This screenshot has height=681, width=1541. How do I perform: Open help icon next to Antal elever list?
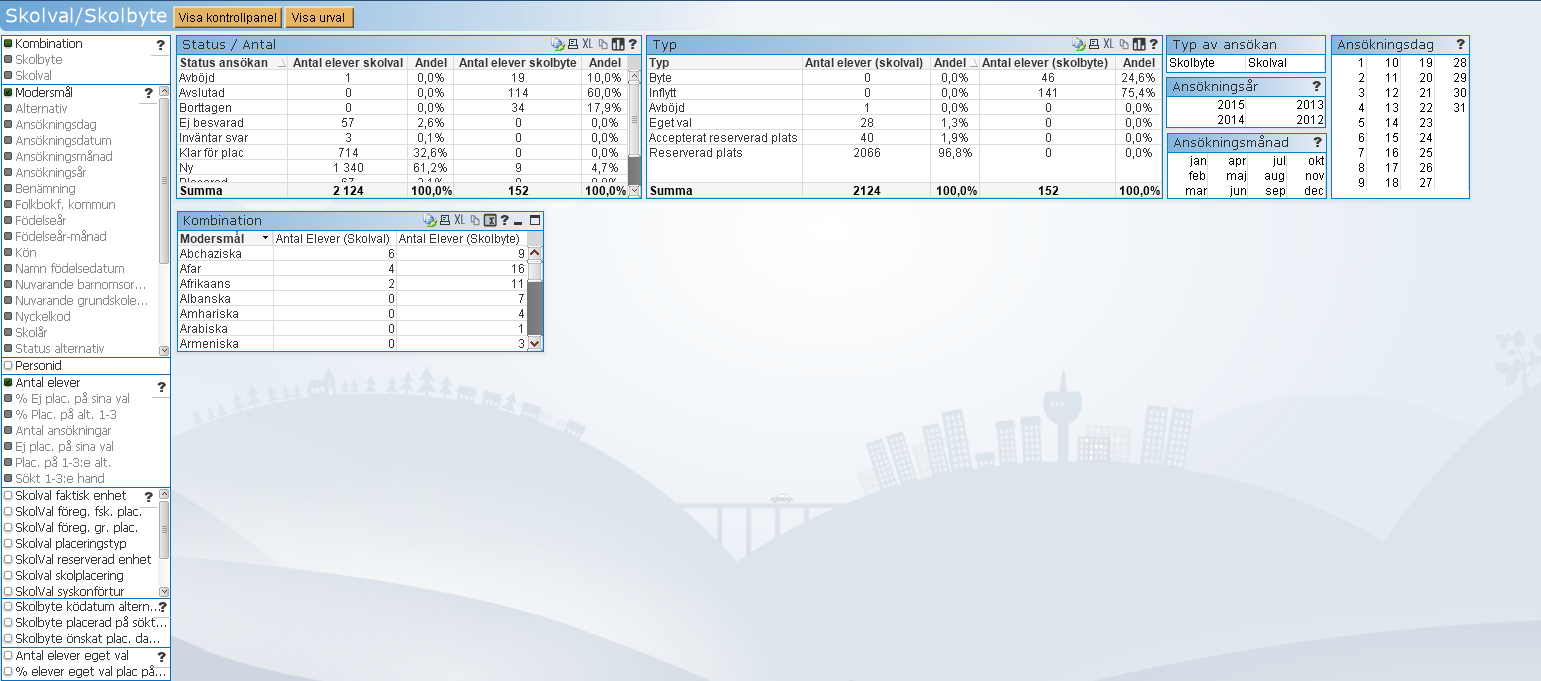[x=161, y=387]
